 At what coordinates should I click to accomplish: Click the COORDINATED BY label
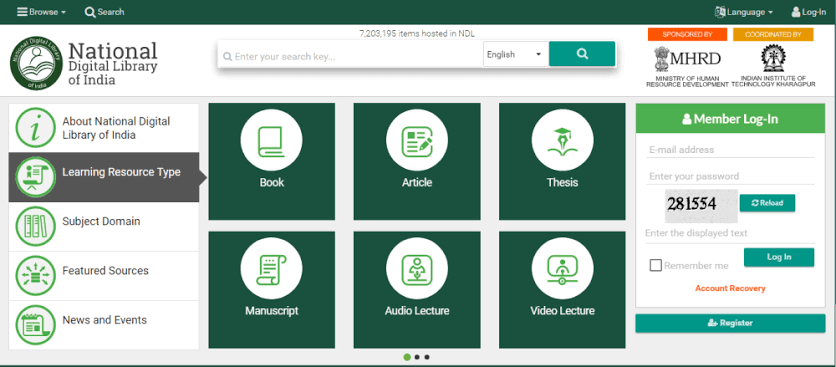click(x=773, y=34)
